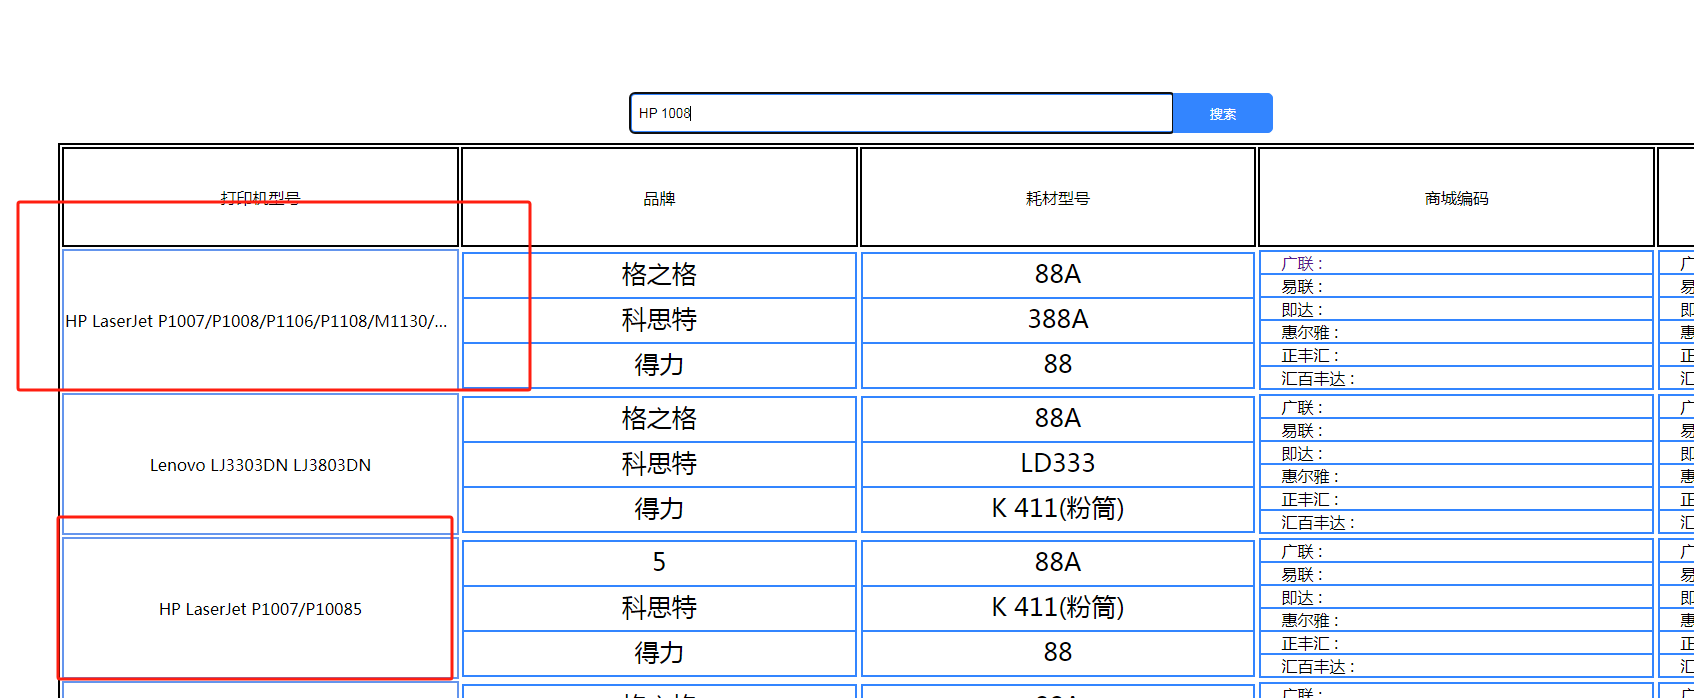
Task: Click 惠尔雅 mall code in the P10085 row
Action: [x=1456, y=620]
